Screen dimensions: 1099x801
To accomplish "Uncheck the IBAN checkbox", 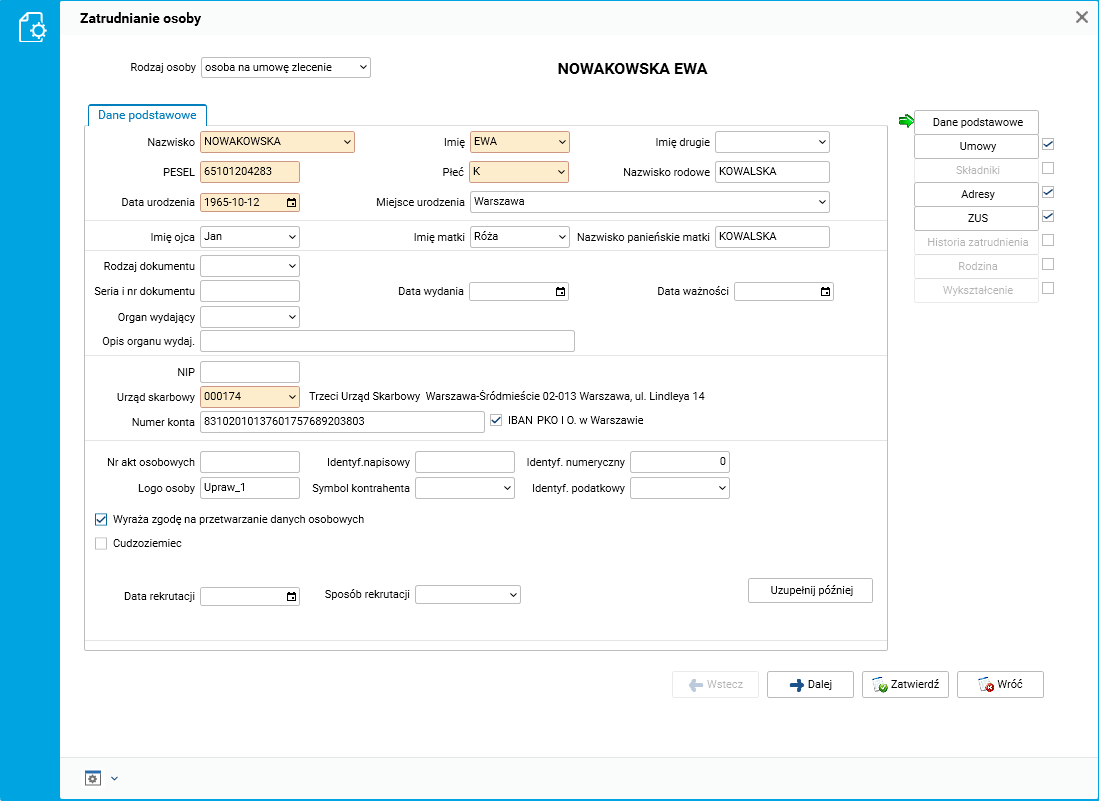I will (x=497, y=421).
